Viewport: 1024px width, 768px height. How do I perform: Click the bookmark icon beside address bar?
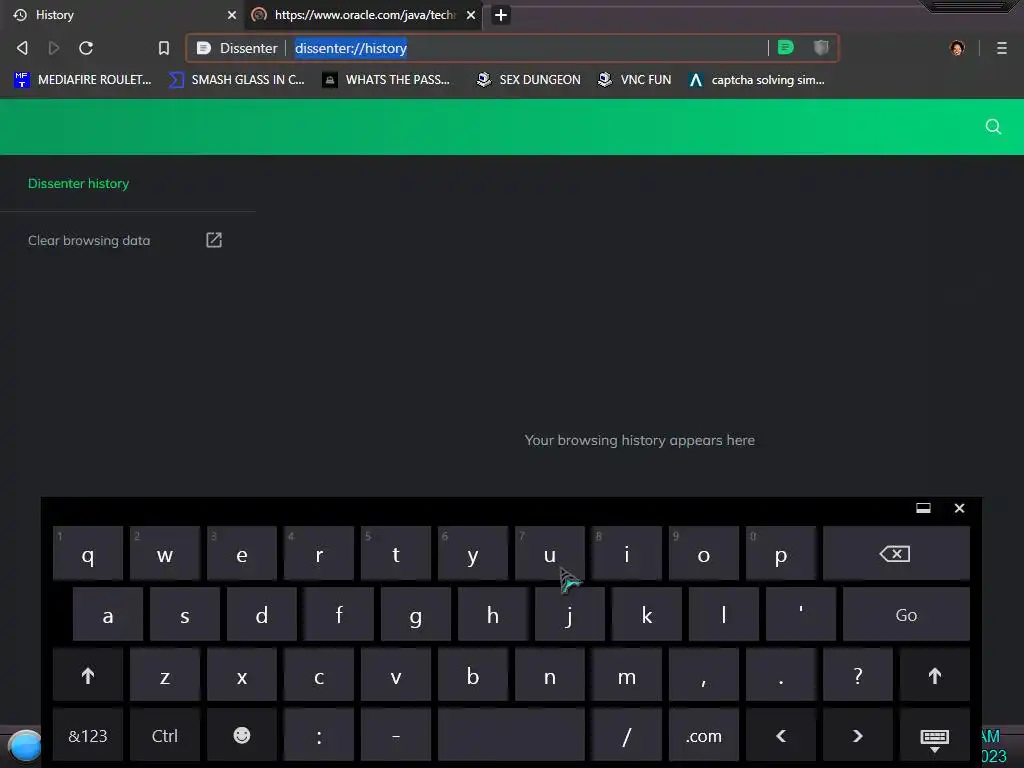click(x=164, y=48)
